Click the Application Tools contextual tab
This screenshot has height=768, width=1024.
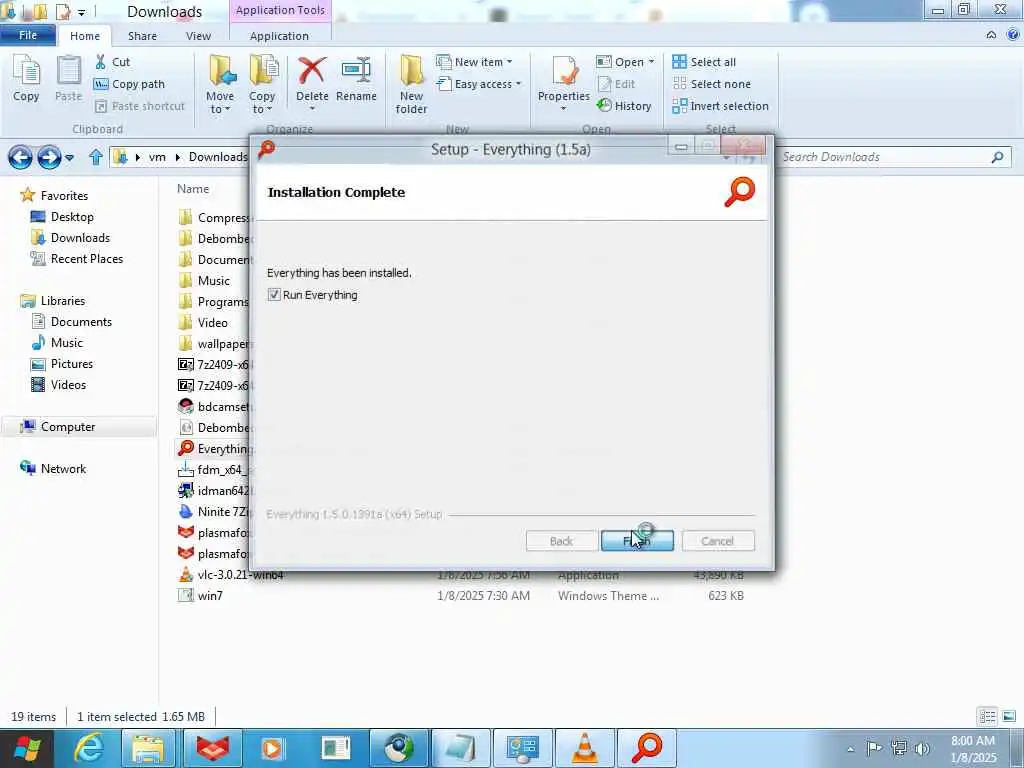[x=280, y=10]
